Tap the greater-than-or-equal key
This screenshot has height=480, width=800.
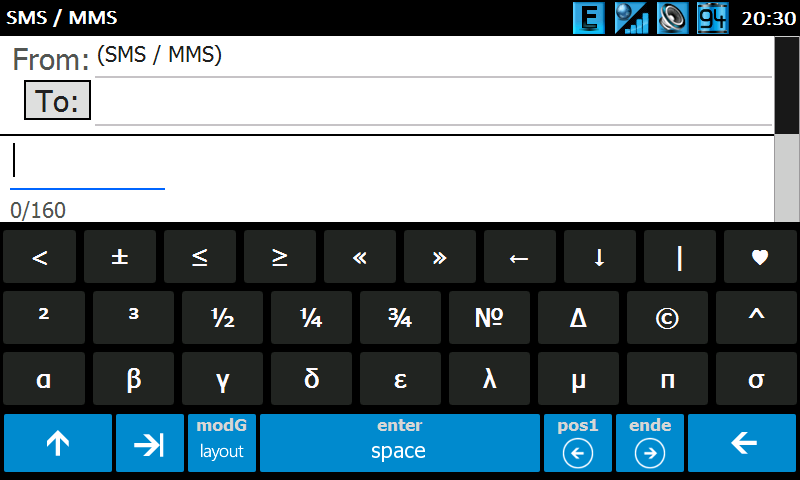[x=280, y=257]
